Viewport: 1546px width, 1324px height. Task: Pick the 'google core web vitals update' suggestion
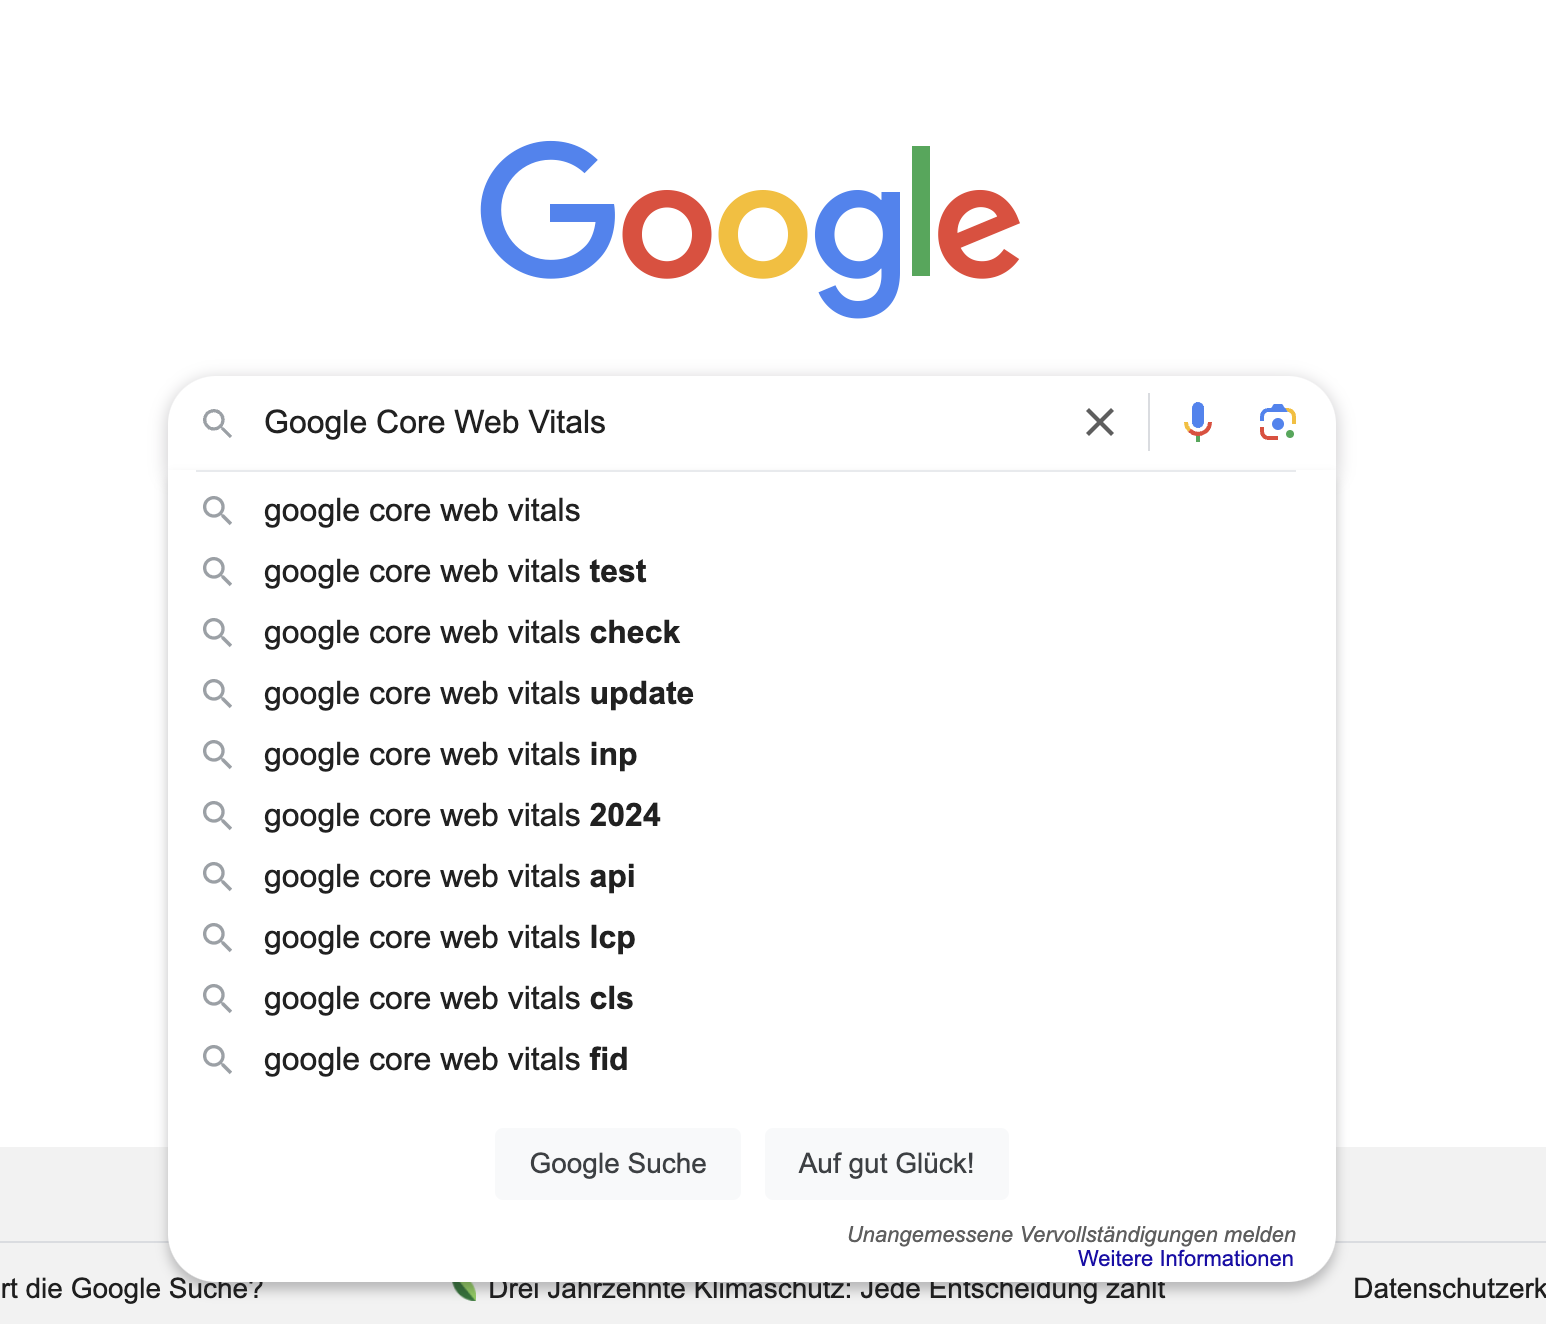751,693
